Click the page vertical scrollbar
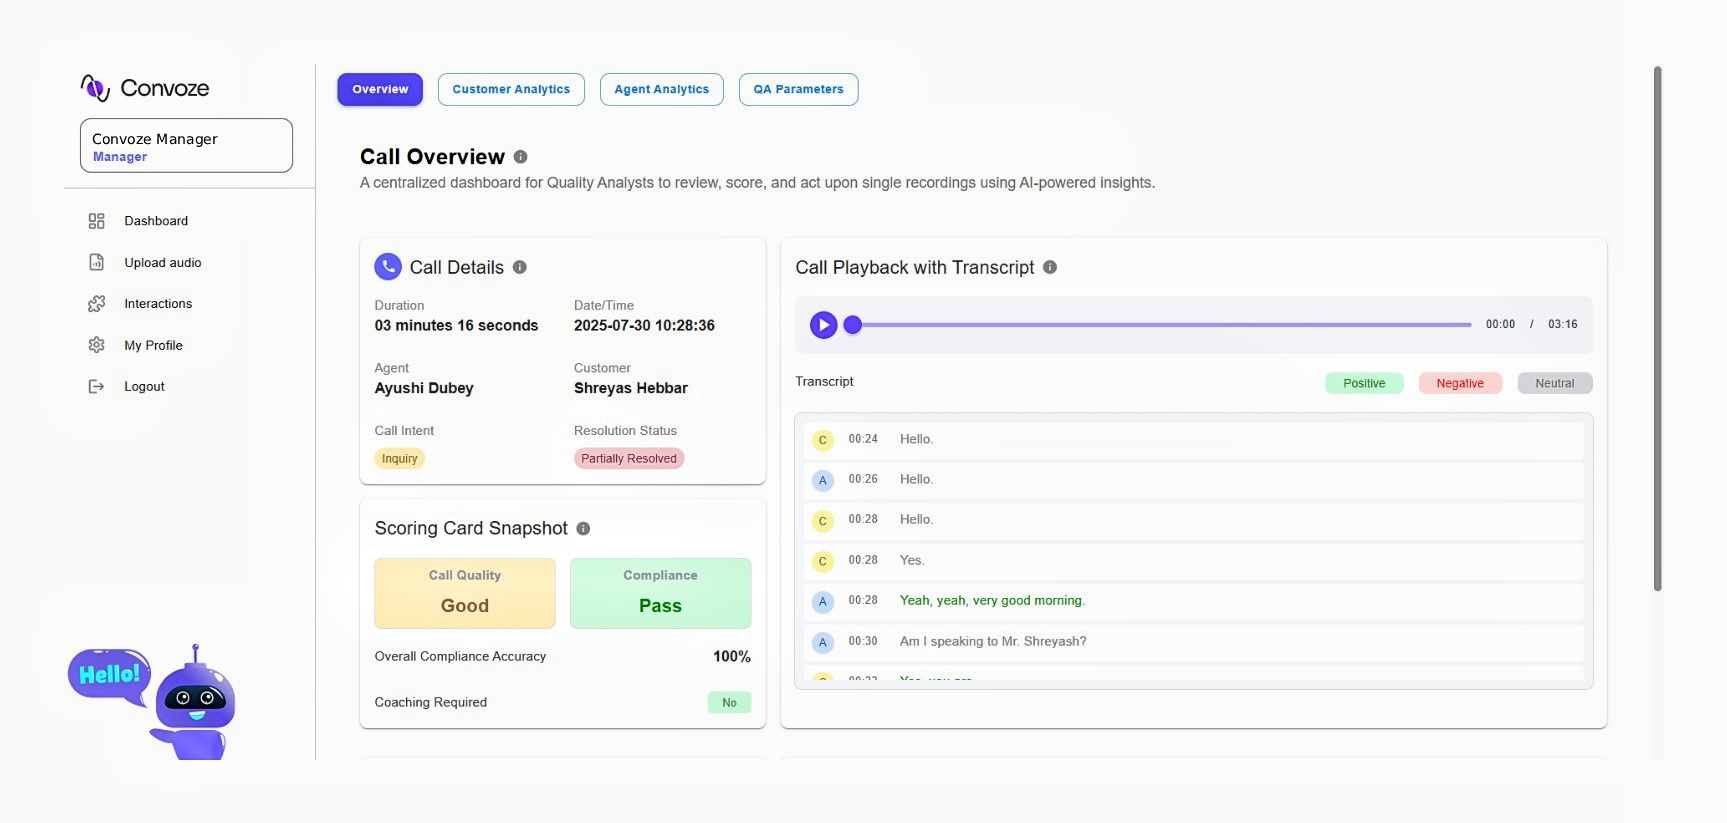This screenshot has width=1727, height=823. (1657, 330)
